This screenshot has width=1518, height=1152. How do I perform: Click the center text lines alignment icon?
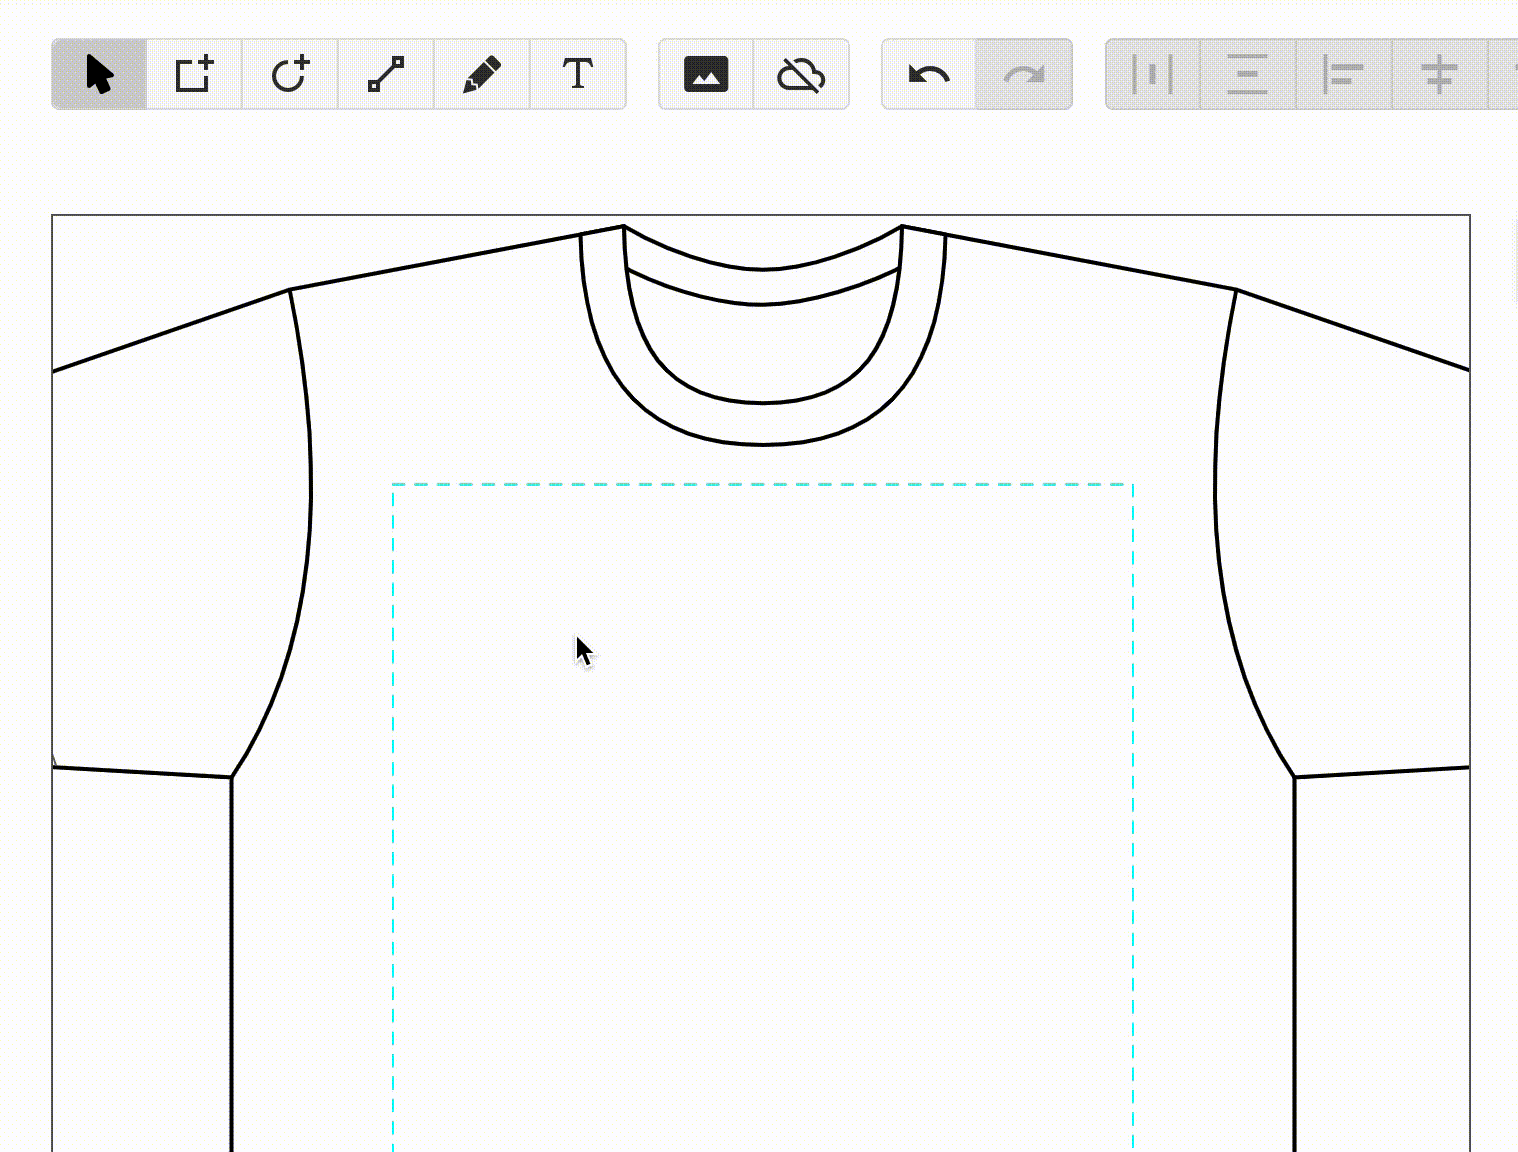pos(1246,73)
